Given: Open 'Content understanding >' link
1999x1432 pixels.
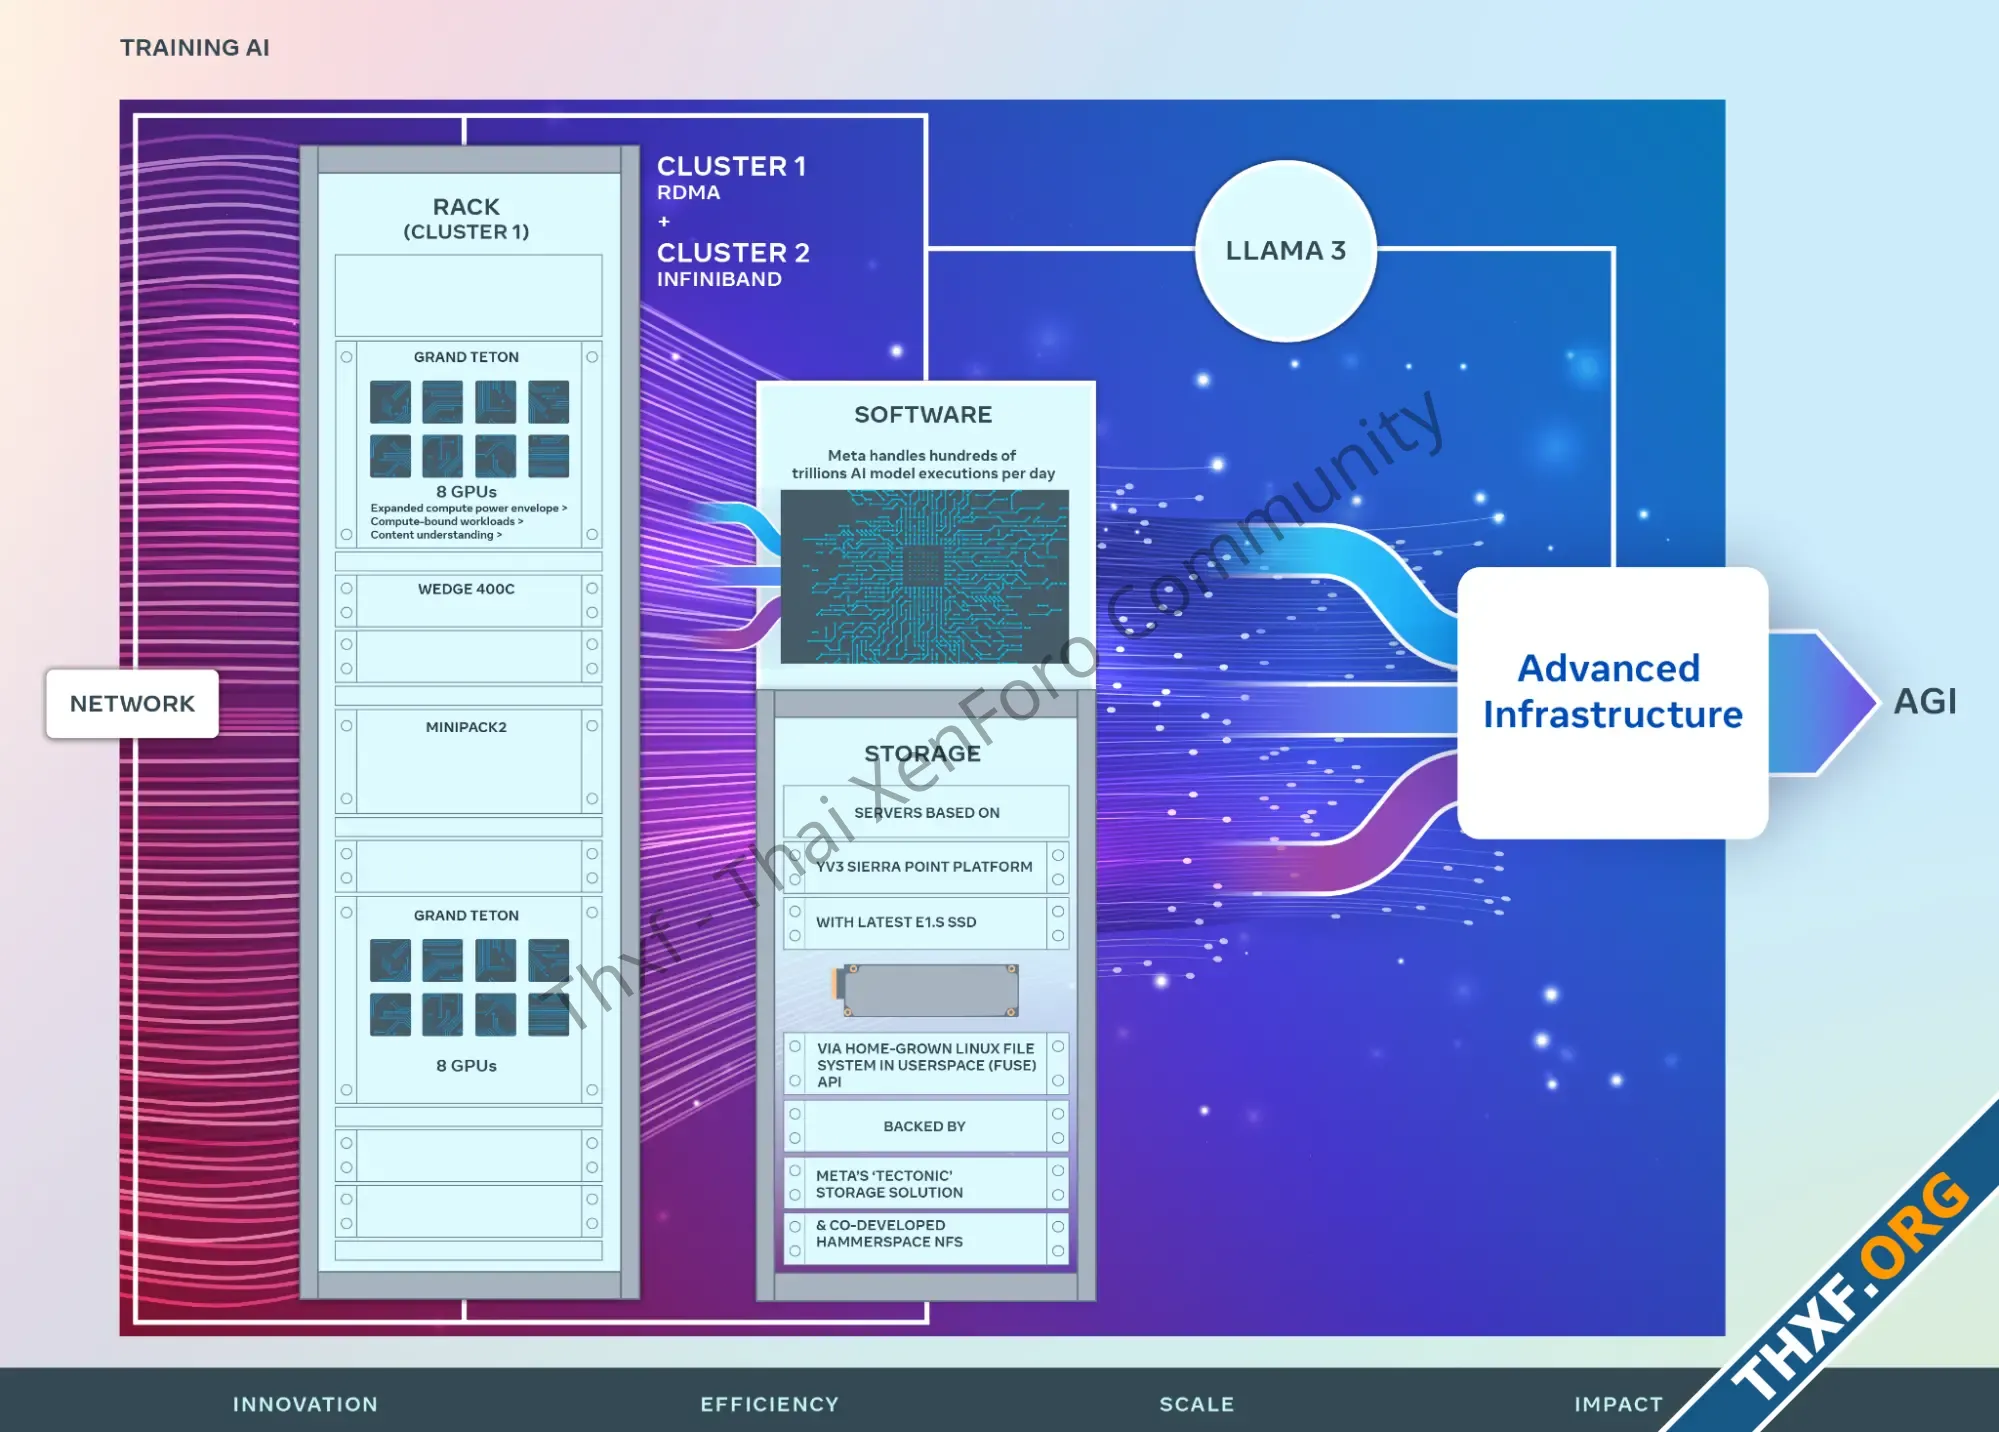Looking at the screenshot, I should (x=436, y=535).
